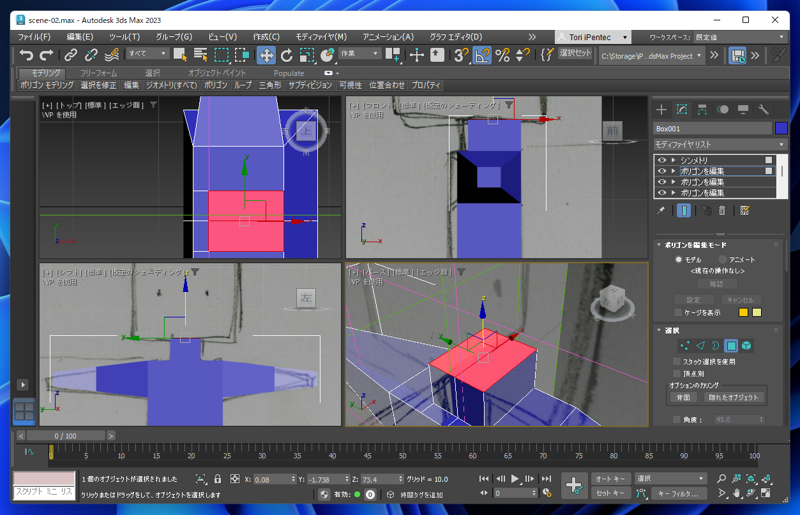Toggle Angle Snap

482,55
